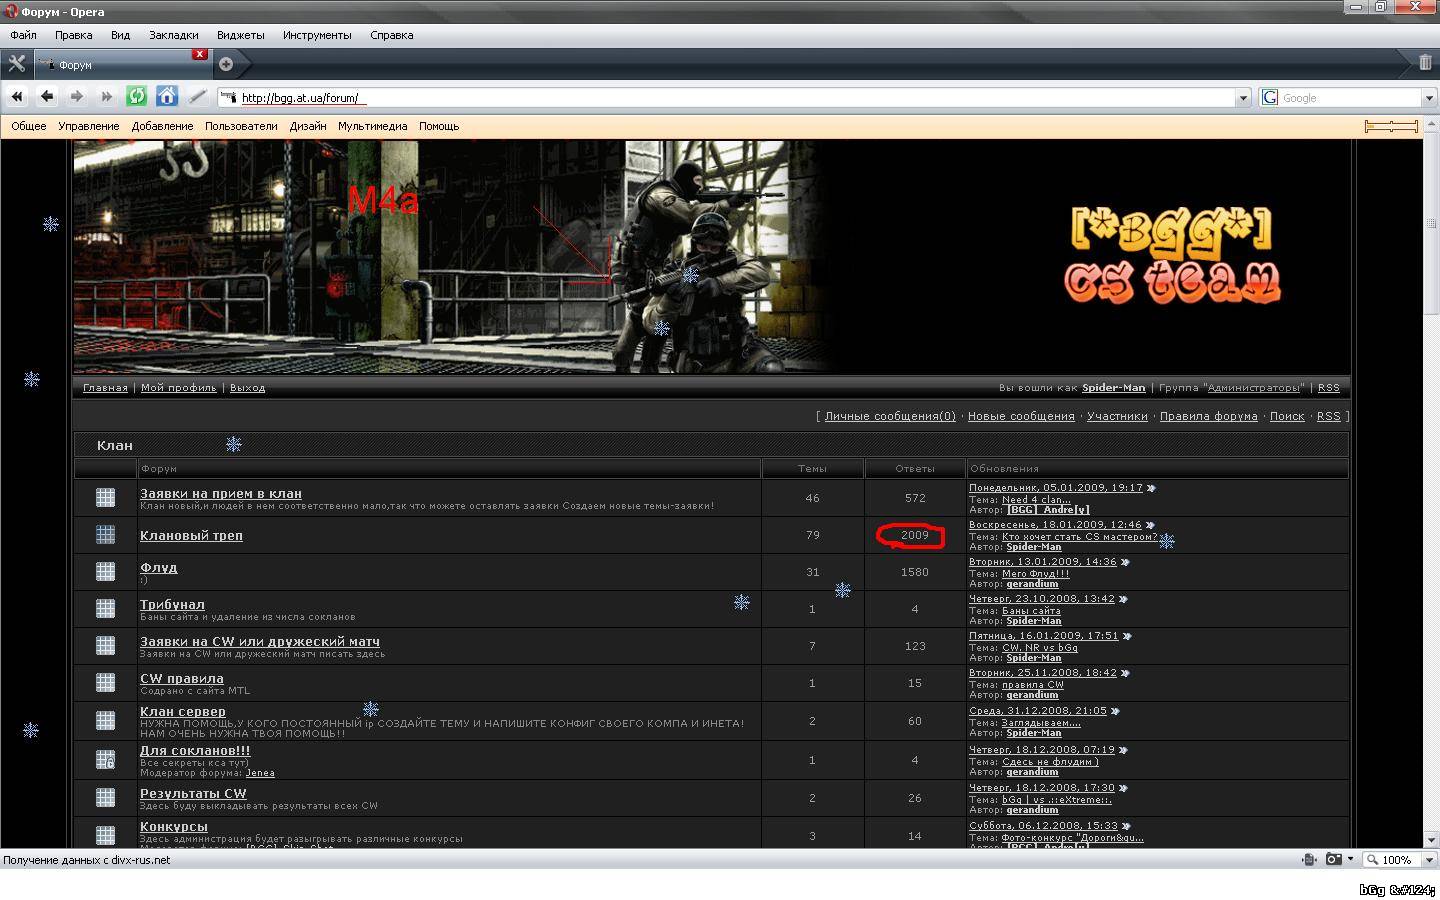Viewport: 1440px width, 900px height.
Task: Click the 100% zoom field
Action: (x=1390, y=859)
